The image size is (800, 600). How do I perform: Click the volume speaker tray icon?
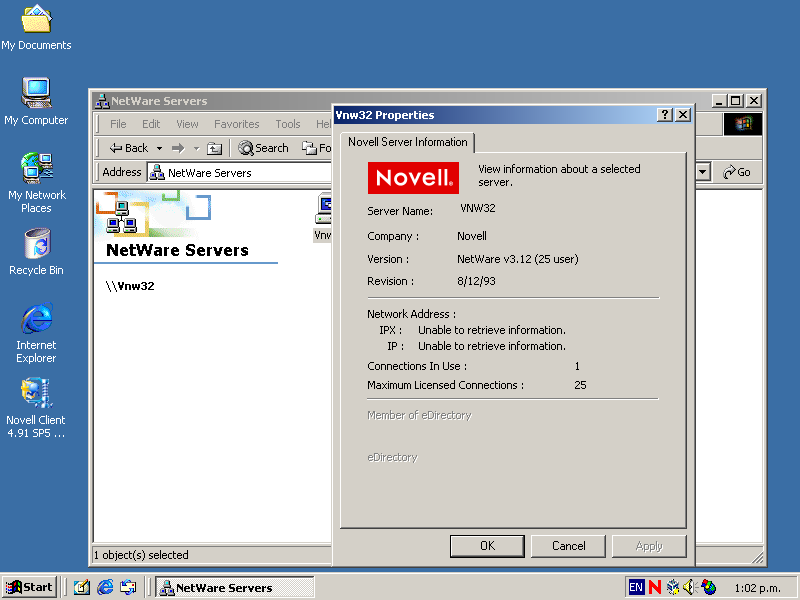pyautogui.click(x=690, y=587)
